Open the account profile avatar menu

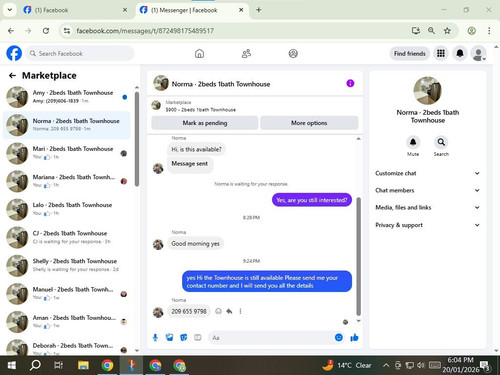click(x=478, y=53)
